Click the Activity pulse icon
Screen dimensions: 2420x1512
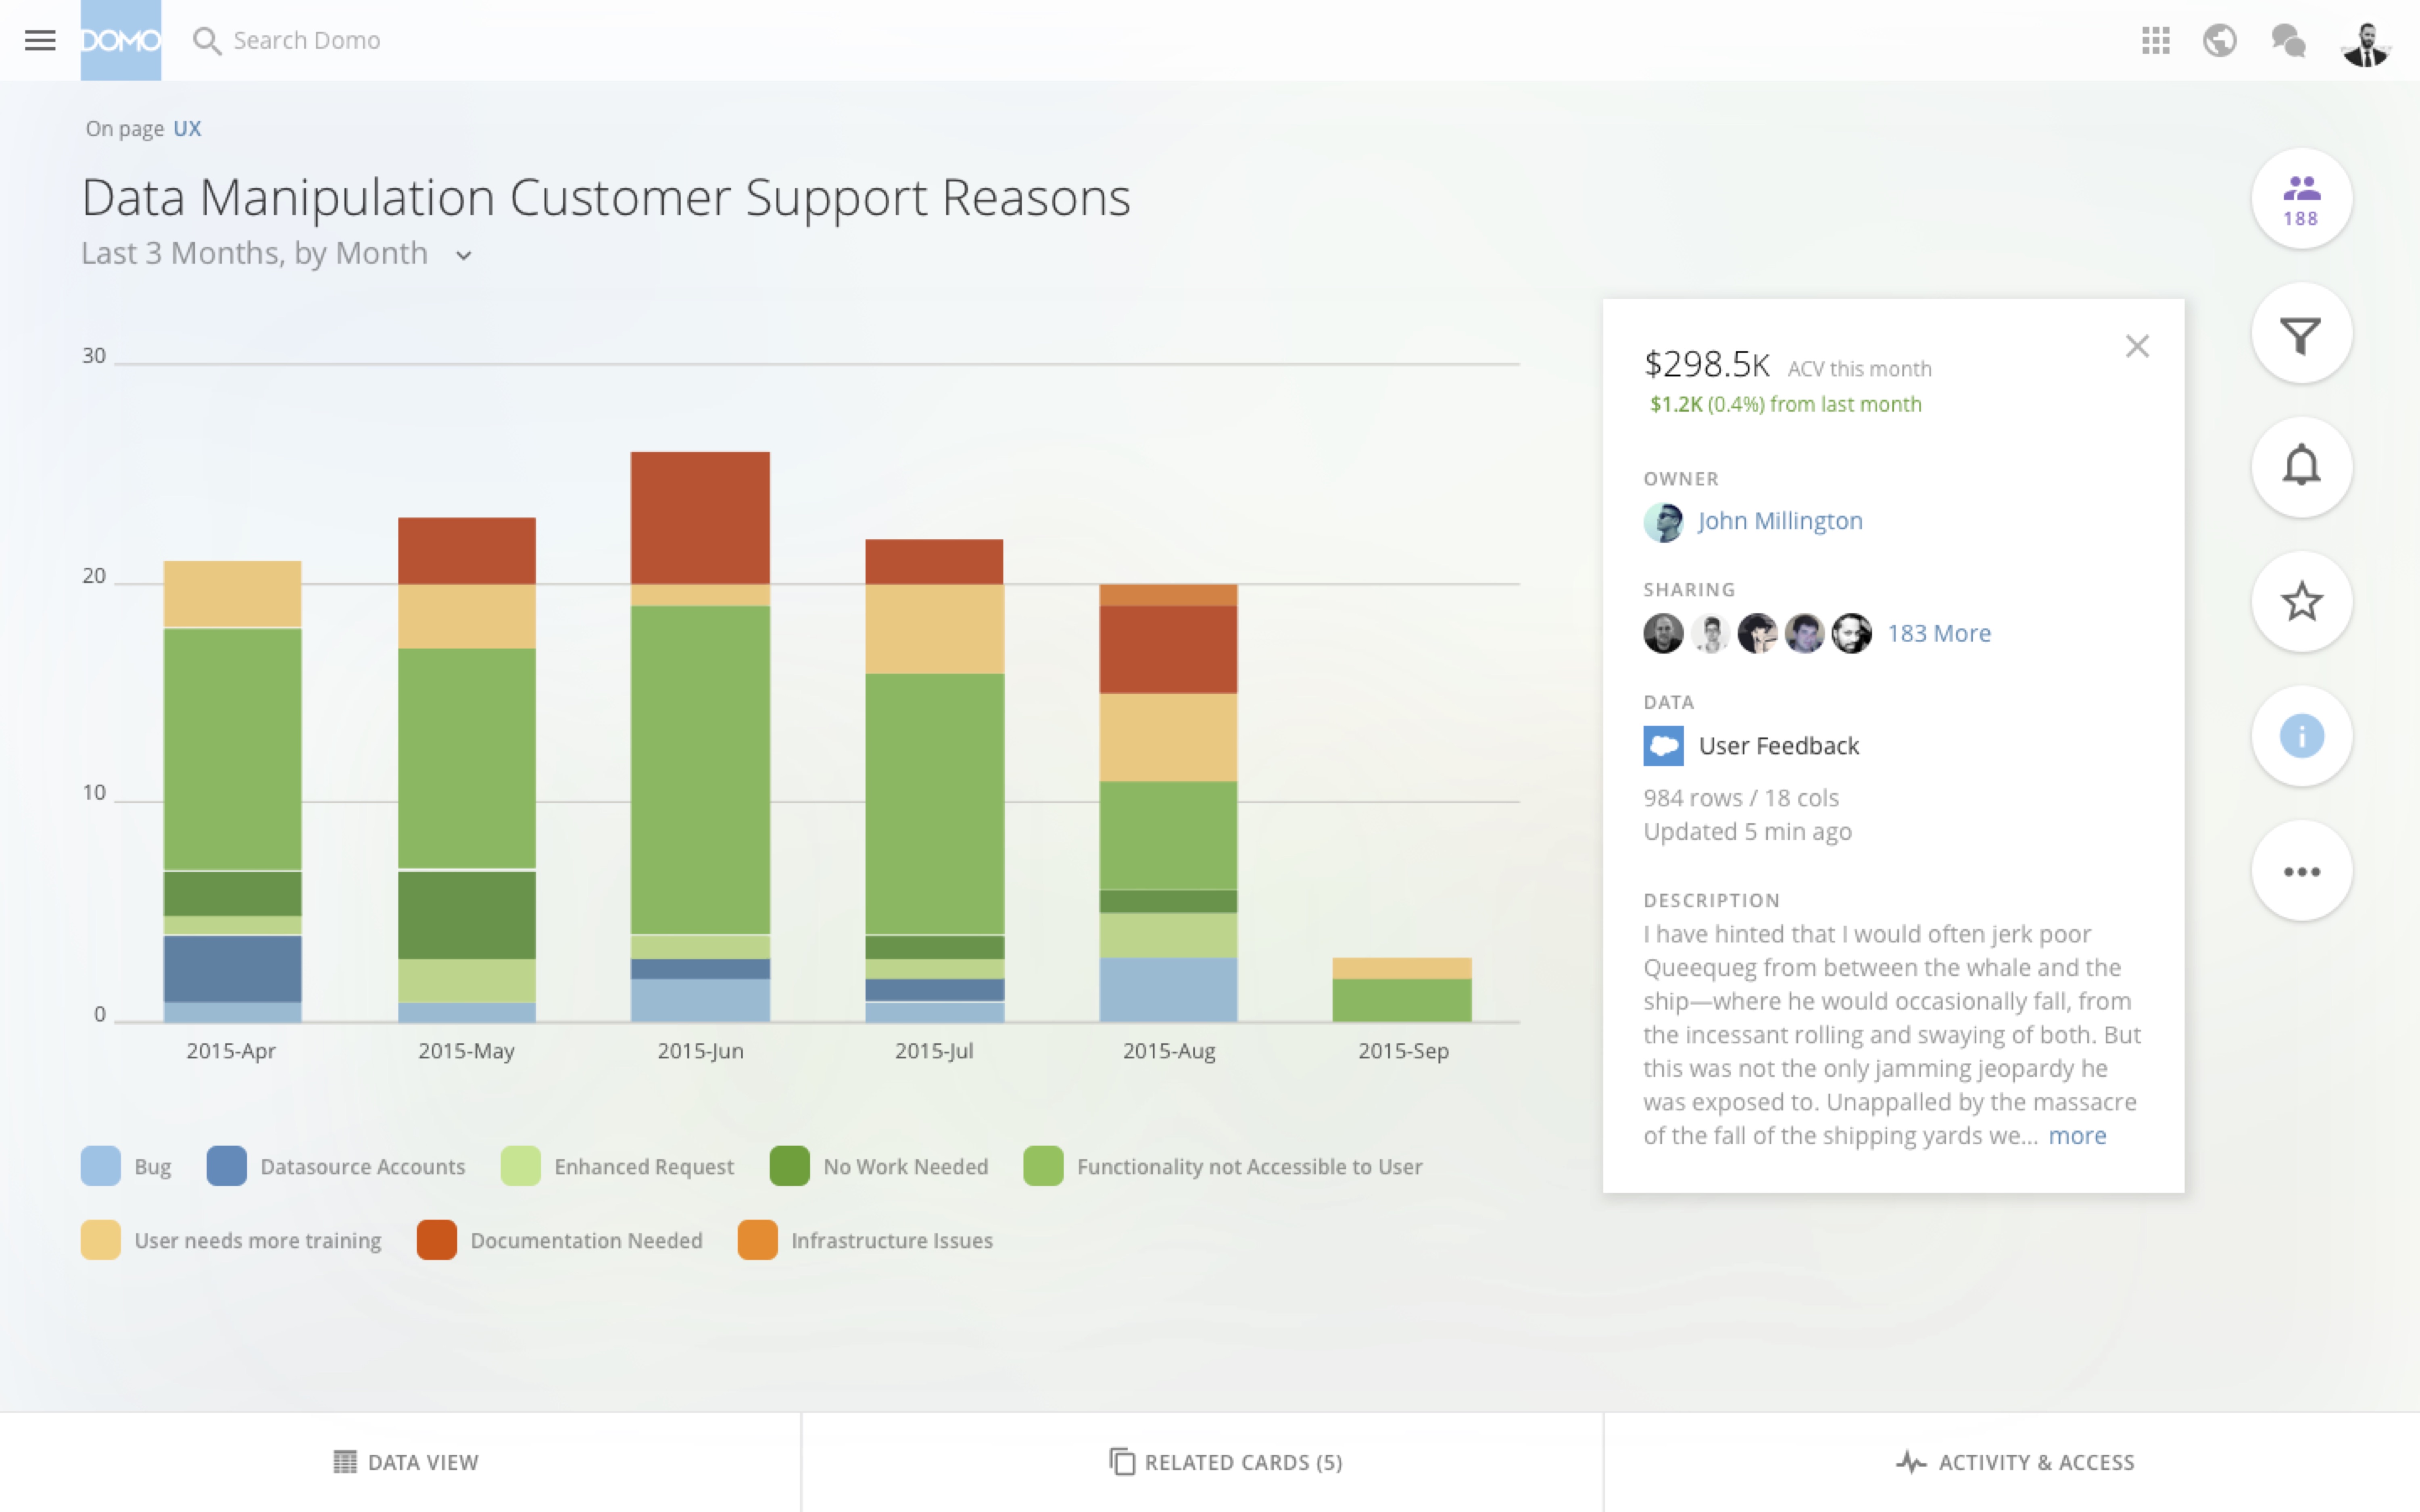pos(1911,1462)
